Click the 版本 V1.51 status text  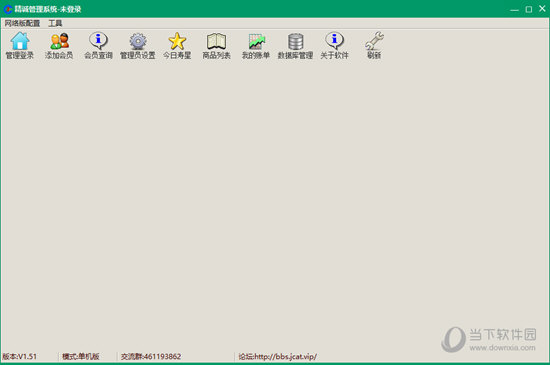point(20,357)
